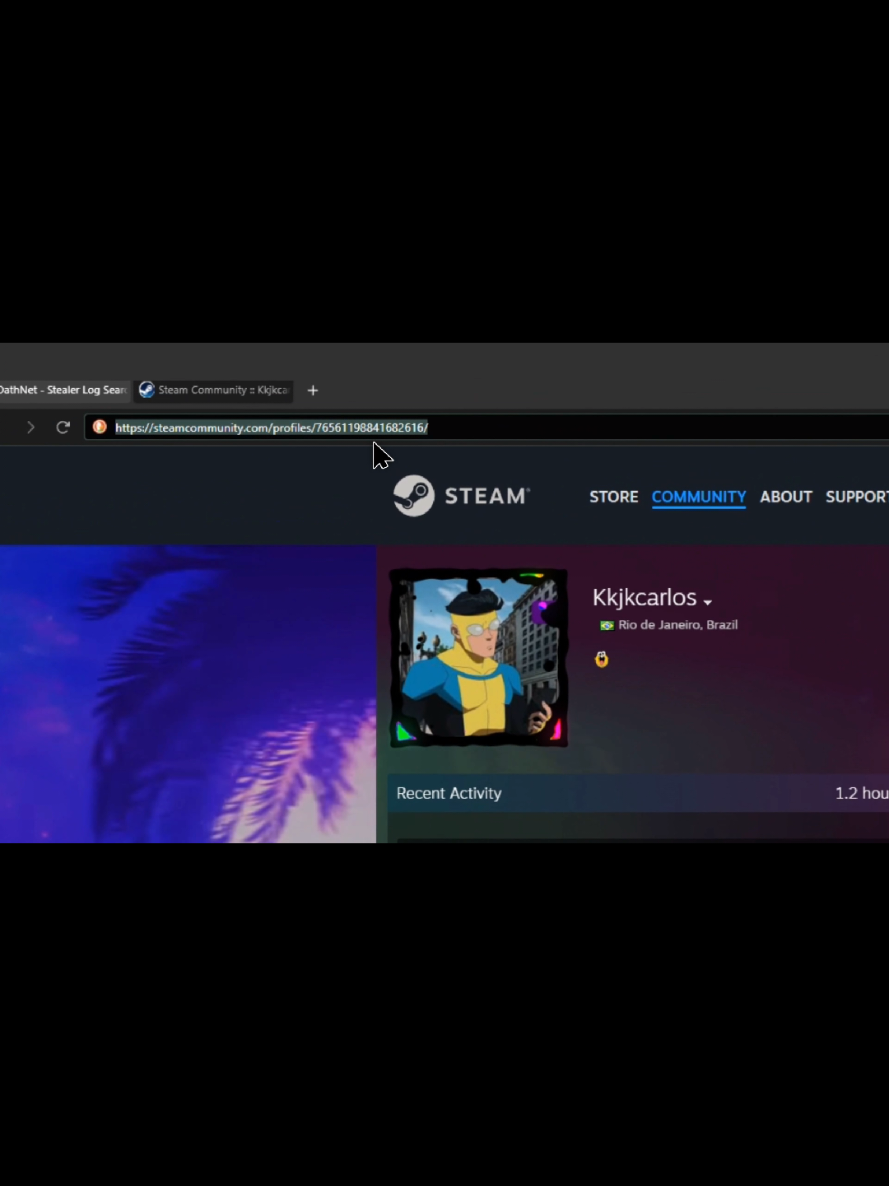Open the STORE menu

pos(614,497)
